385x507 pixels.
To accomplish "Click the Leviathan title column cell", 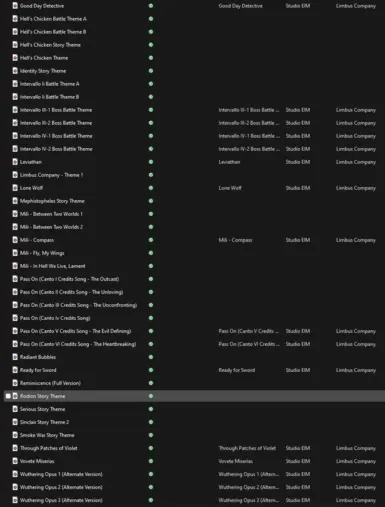I will tap(229, 162).
